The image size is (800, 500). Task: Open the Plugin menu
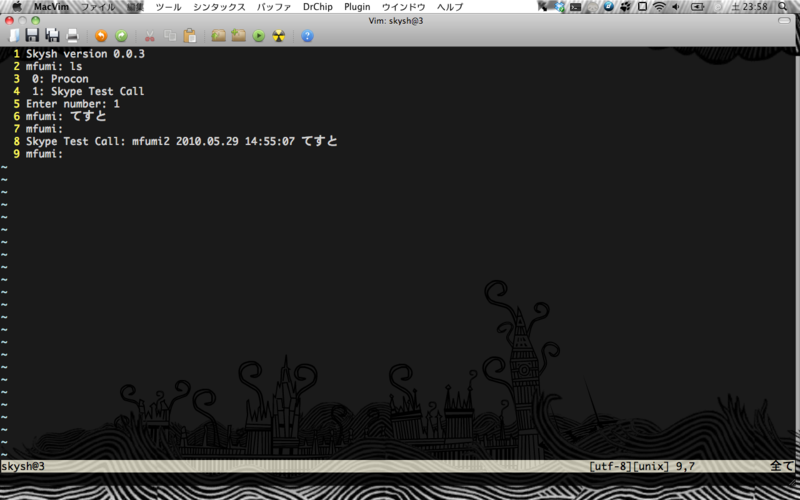click(x=357, y=7)
